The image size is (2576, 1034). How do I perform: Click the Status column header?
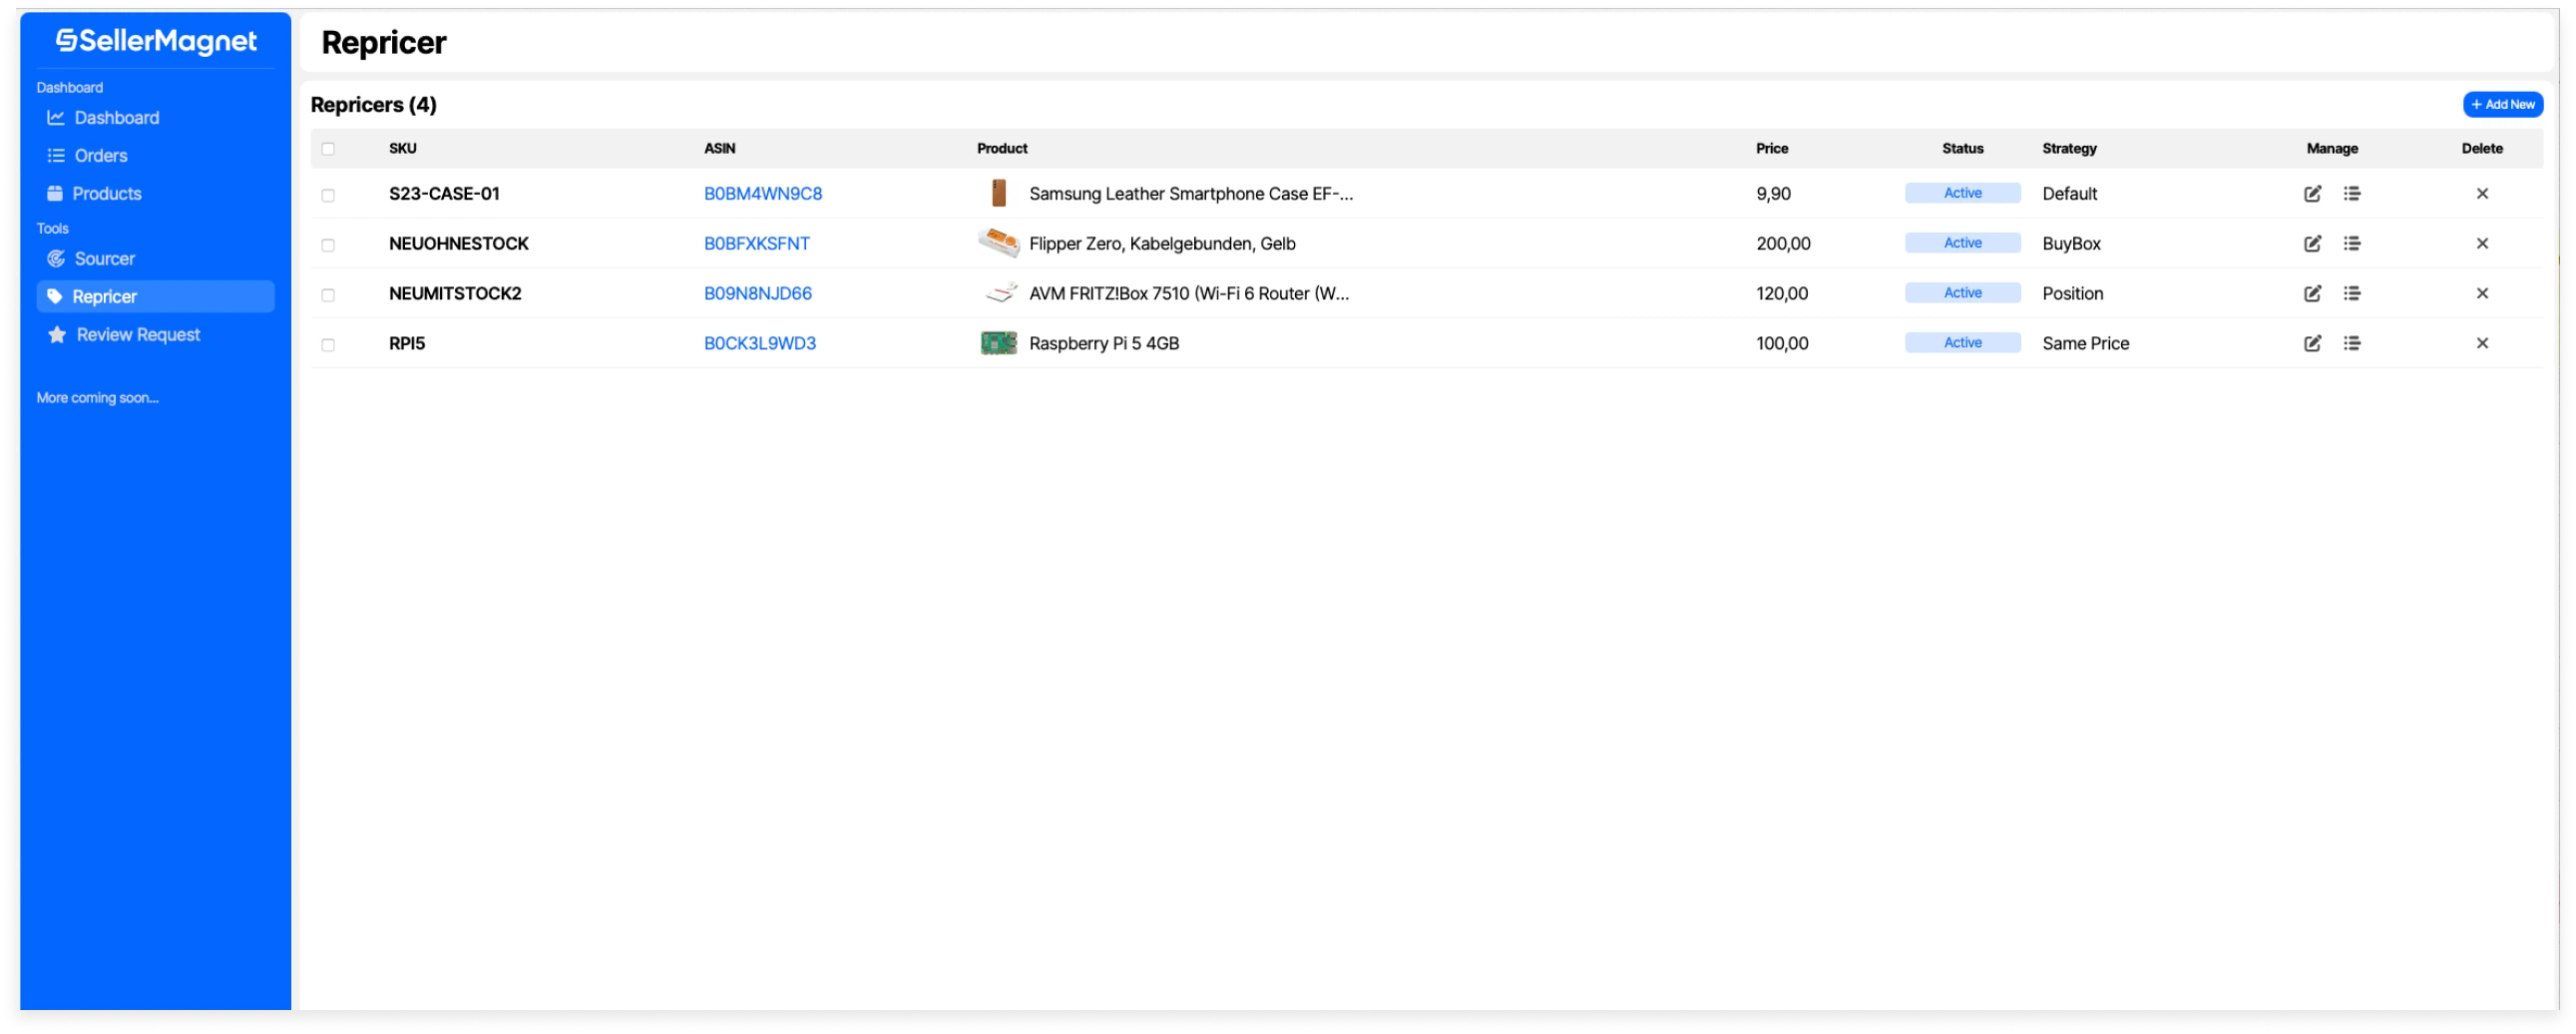coord(1962,149)
